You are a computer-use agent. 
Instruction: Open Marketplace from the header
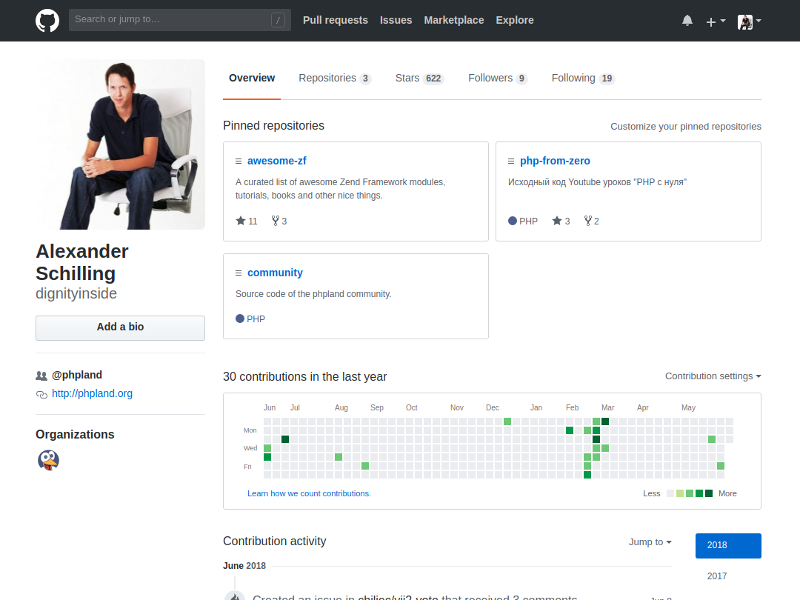(454, 20)
